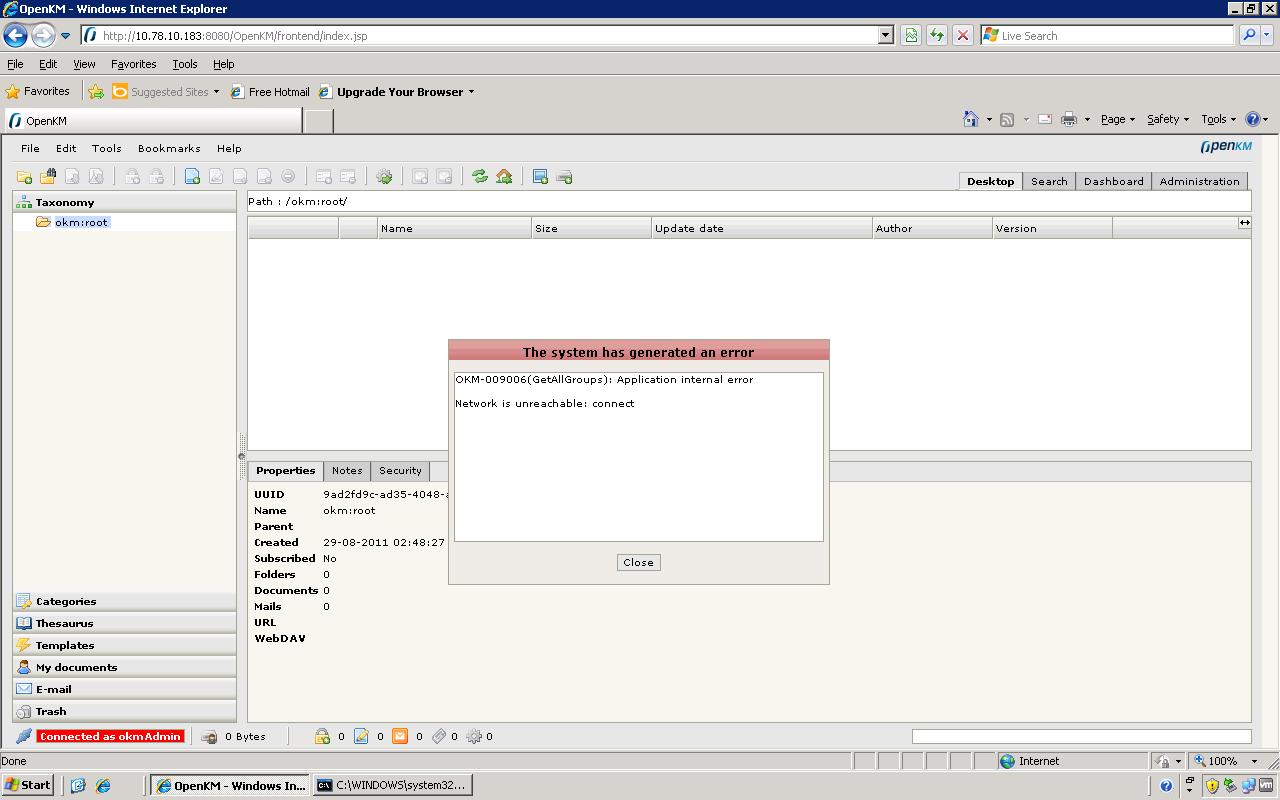Switch to the Administration tab
Screen dimensions: 1280x800
(x=1199, y=181)
